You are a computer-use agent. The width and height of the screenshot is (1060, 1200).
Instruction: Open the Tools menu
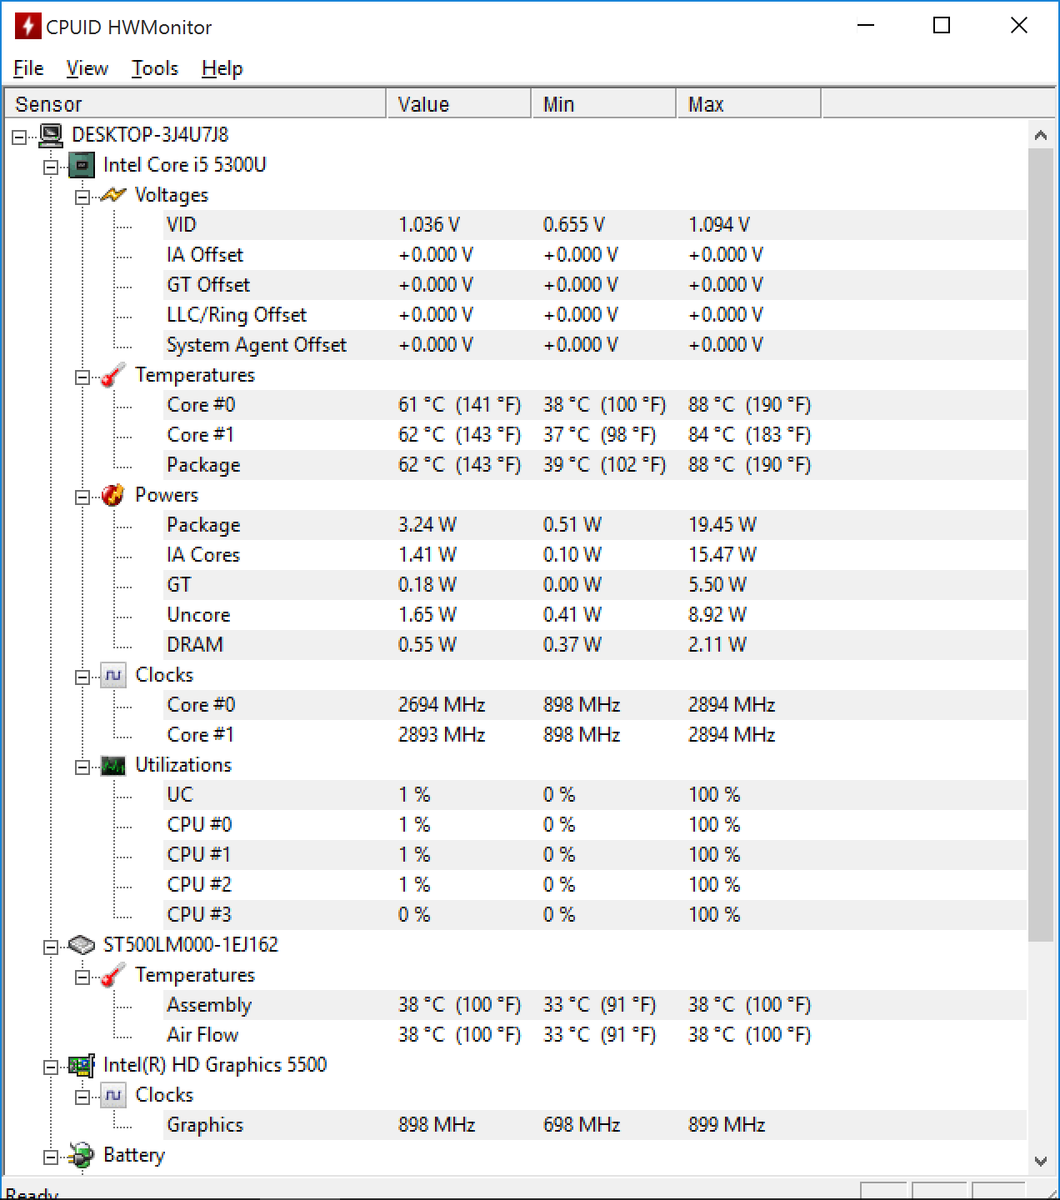[155, 68]
